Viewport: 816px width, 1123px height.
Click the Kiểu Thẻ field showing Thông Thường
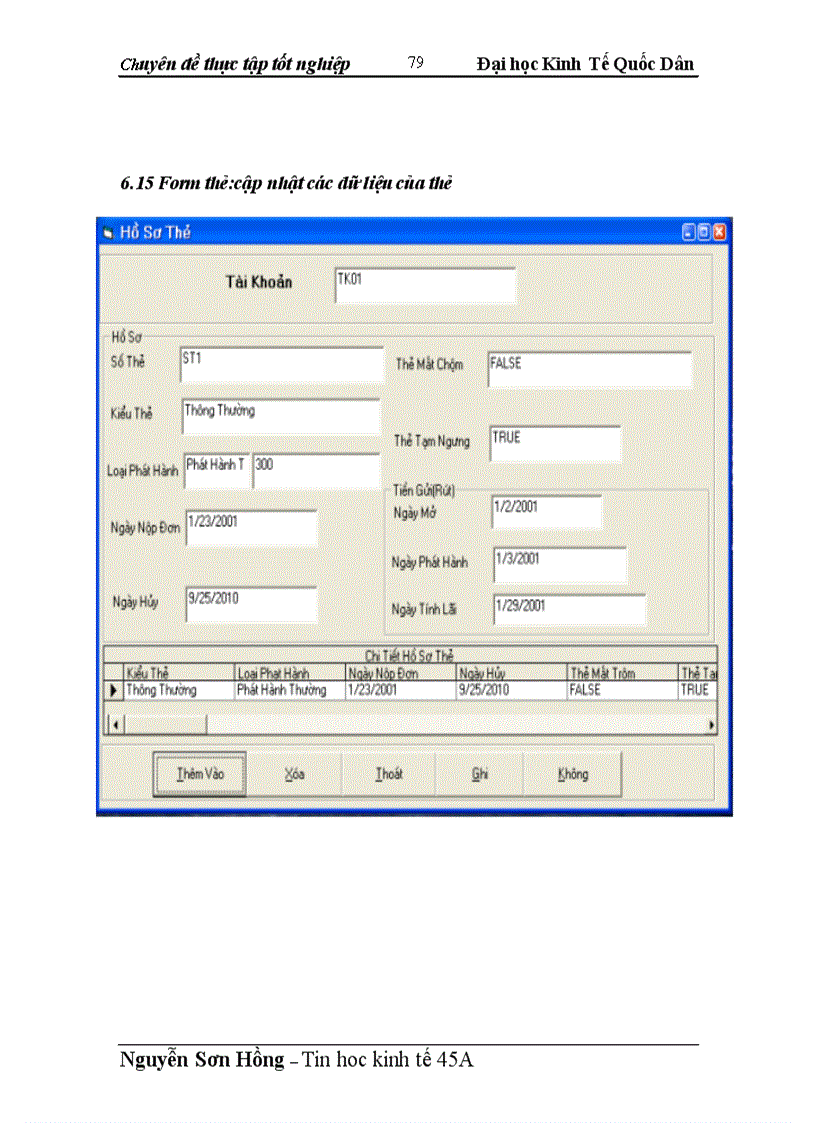tap(280, 414)
